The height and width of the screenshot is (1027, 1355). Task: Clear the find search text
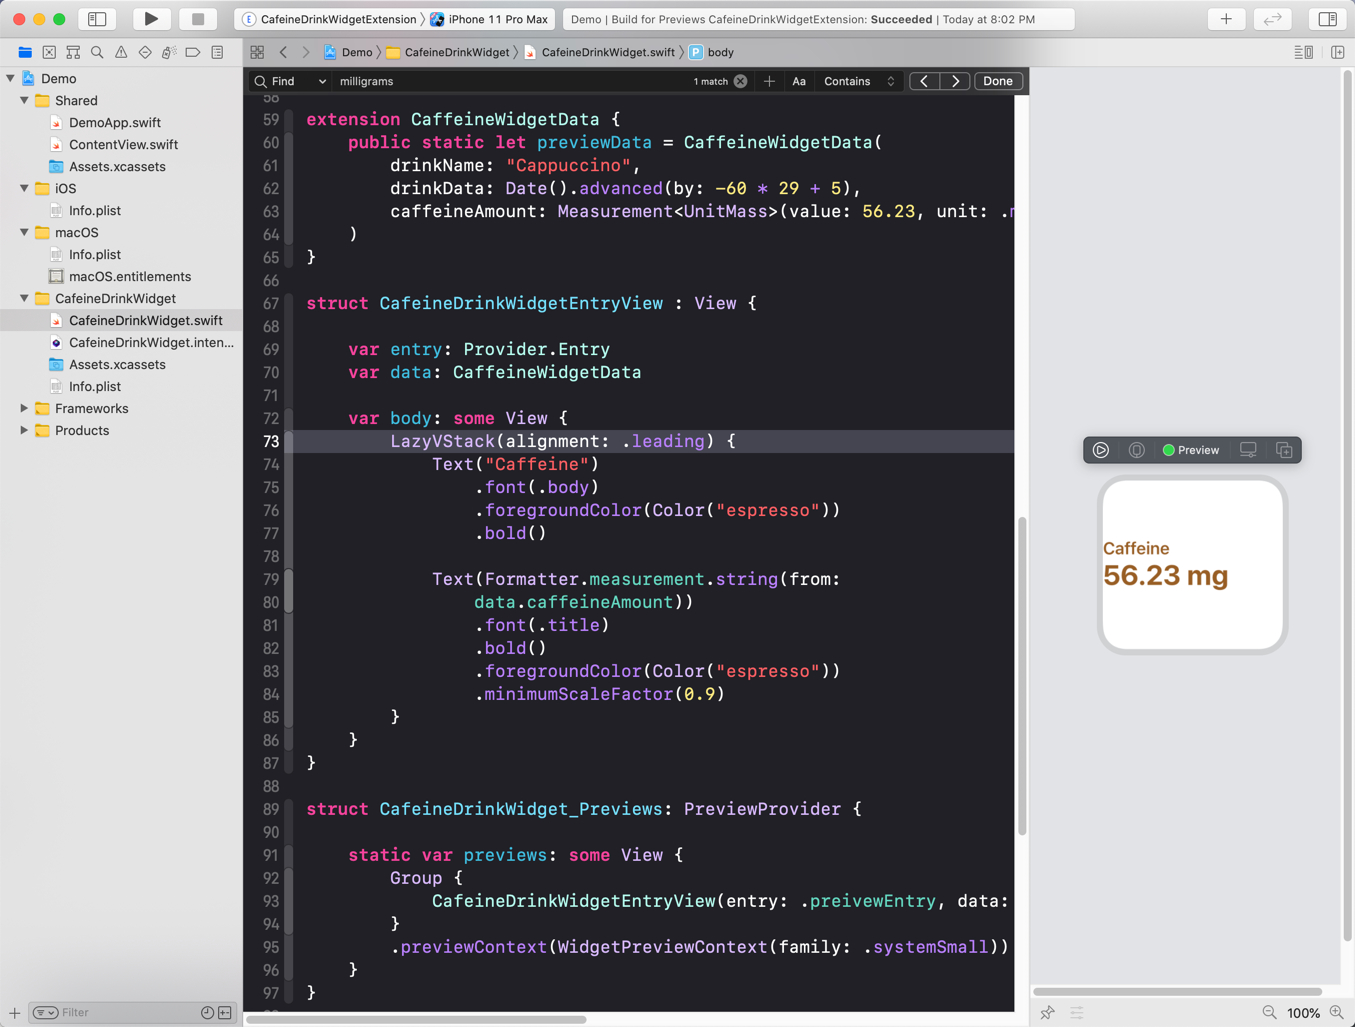click(740, 81)
